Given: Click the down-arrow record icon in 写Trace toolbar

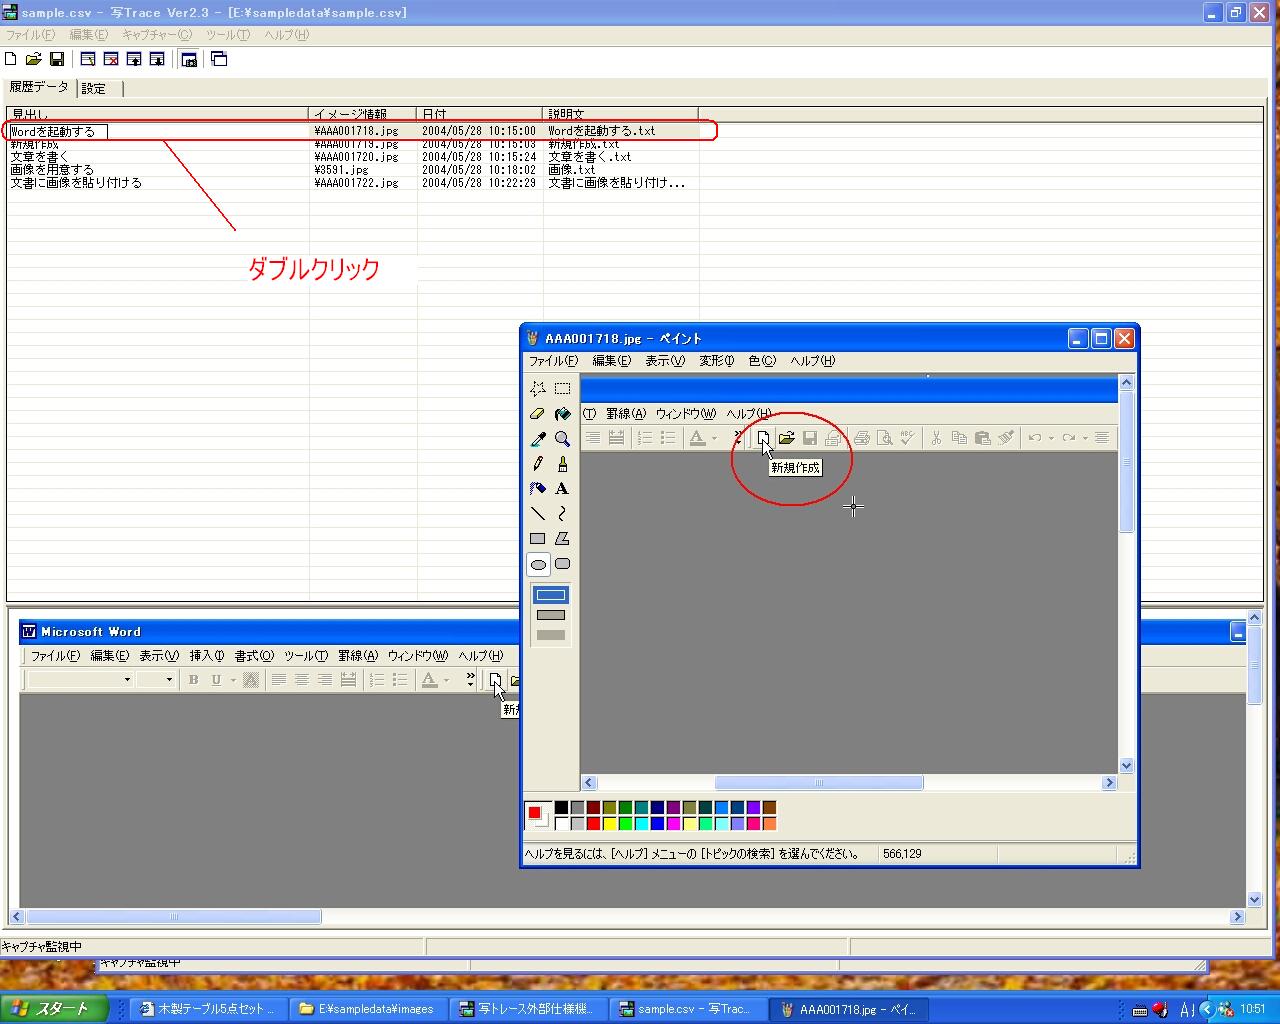Looking at the screenshot, I should click(x=157, y=59).
